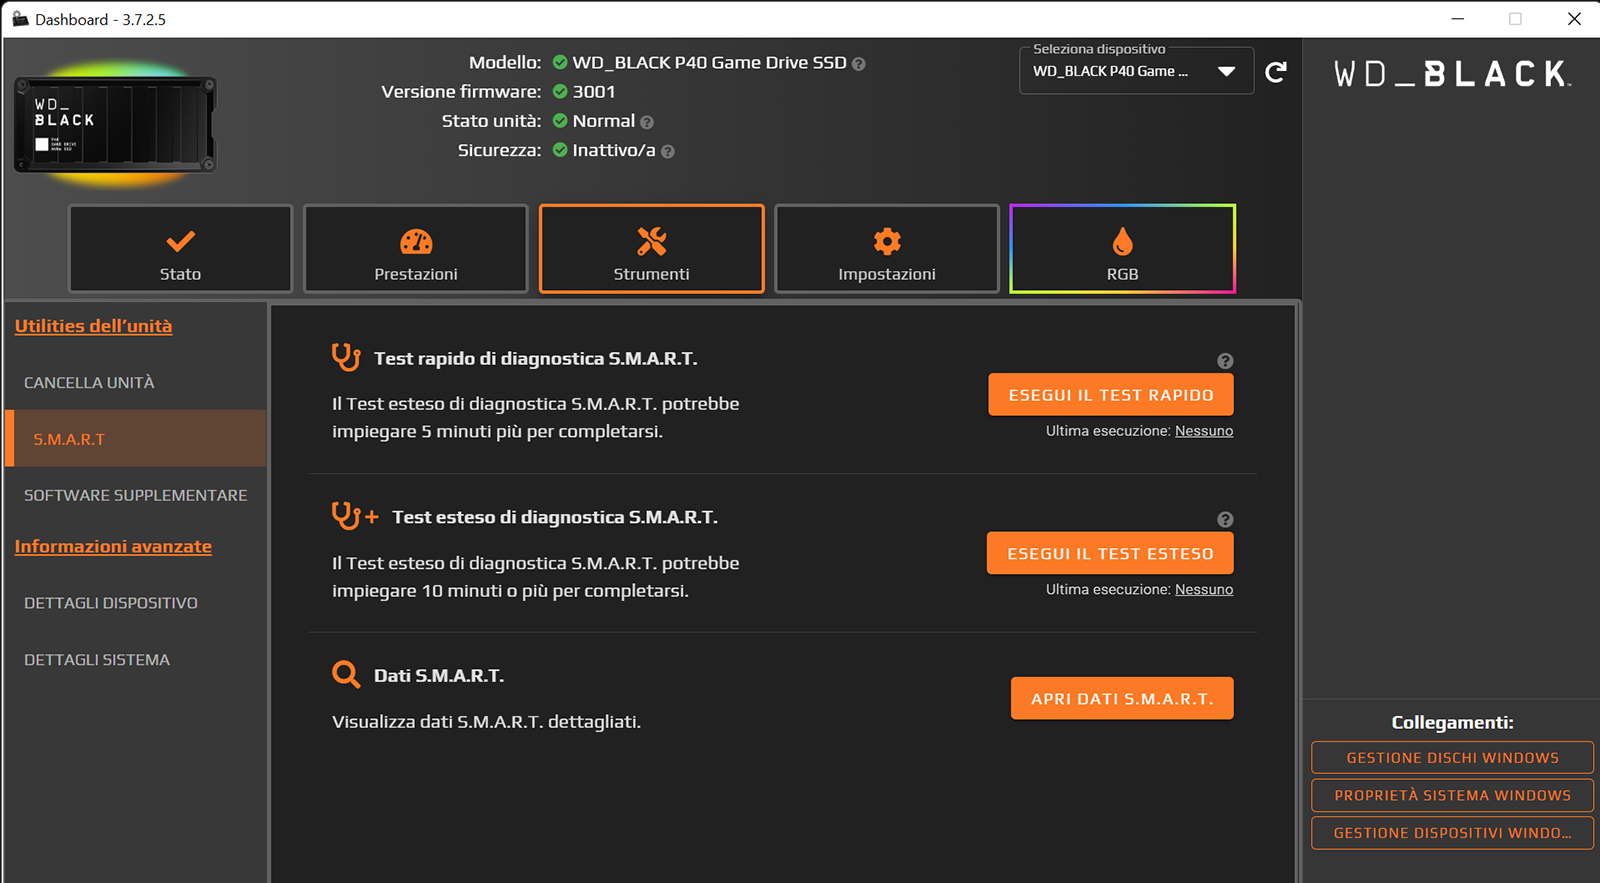Viewport: 1600px width, 883px height.
Task: Minimize the Dashboard window
Action: pos(1458,19)
